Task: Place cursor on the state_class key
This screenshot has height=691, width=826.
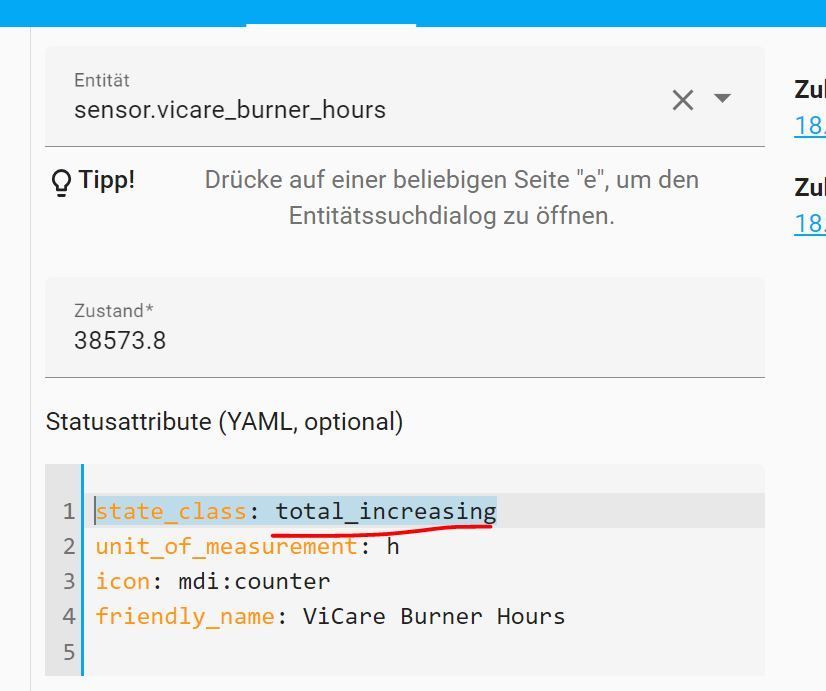Action: pyautogui.click(x=171, y=512)
